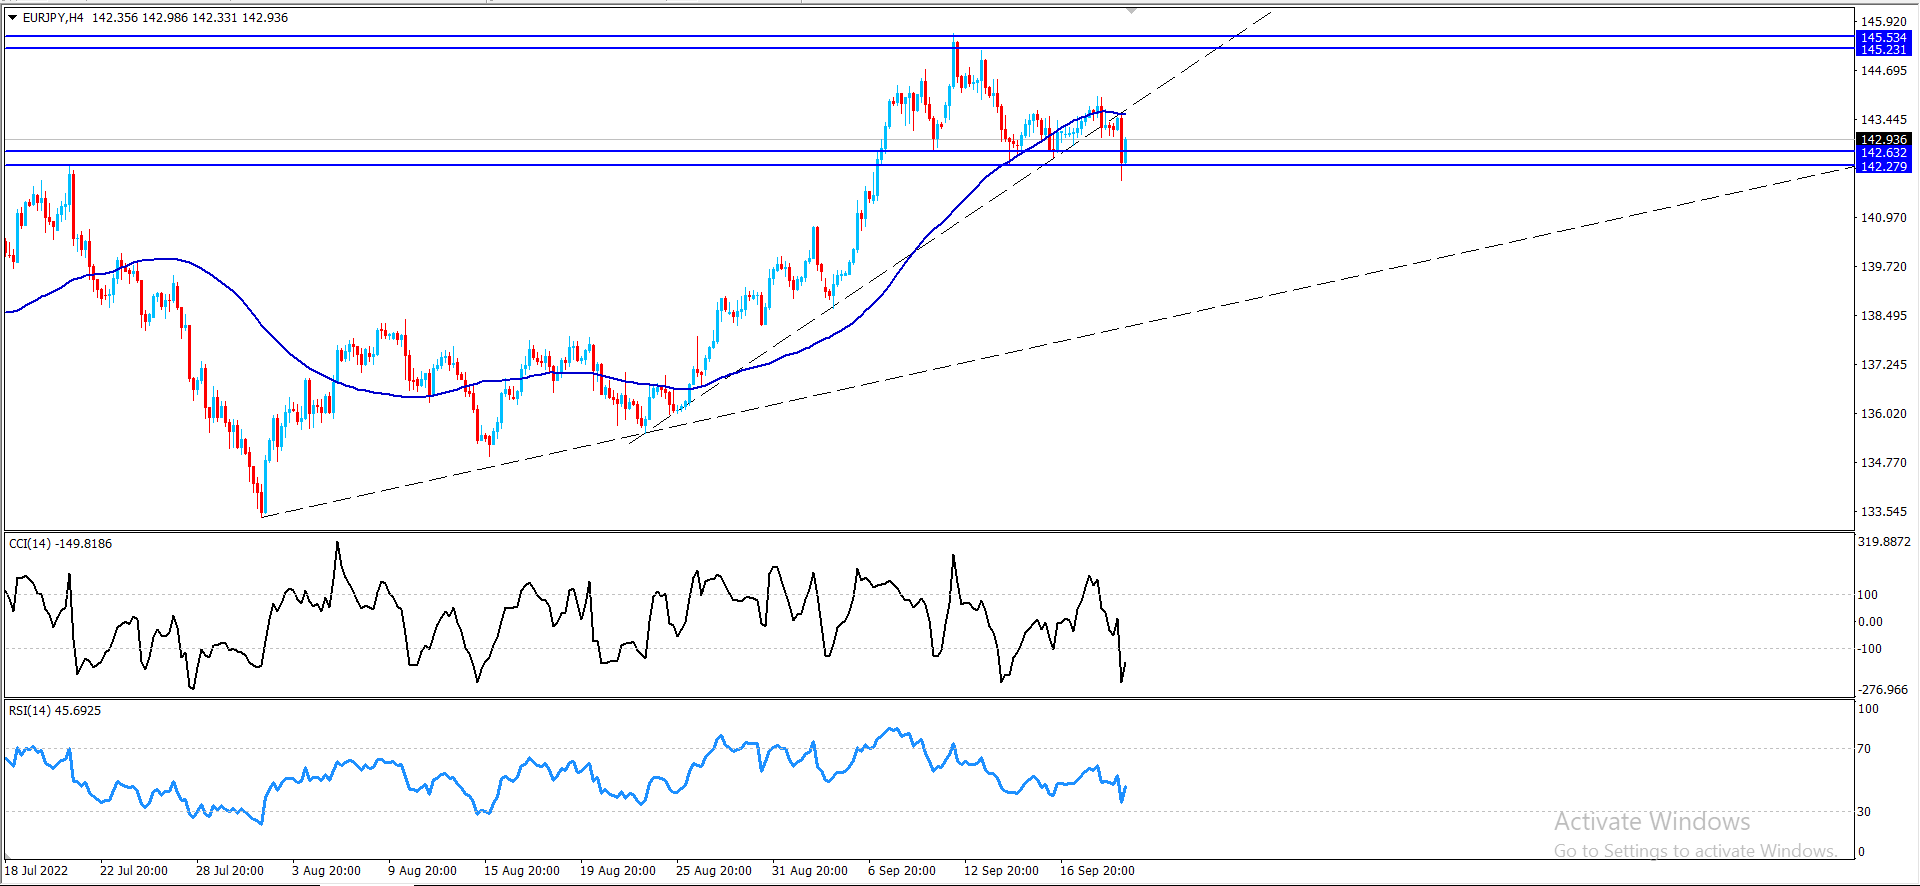The height and width of the screenshot is (886, 1920).
Task: Click the 19 Aug 20:00 date label
Action: coord(618,871)
